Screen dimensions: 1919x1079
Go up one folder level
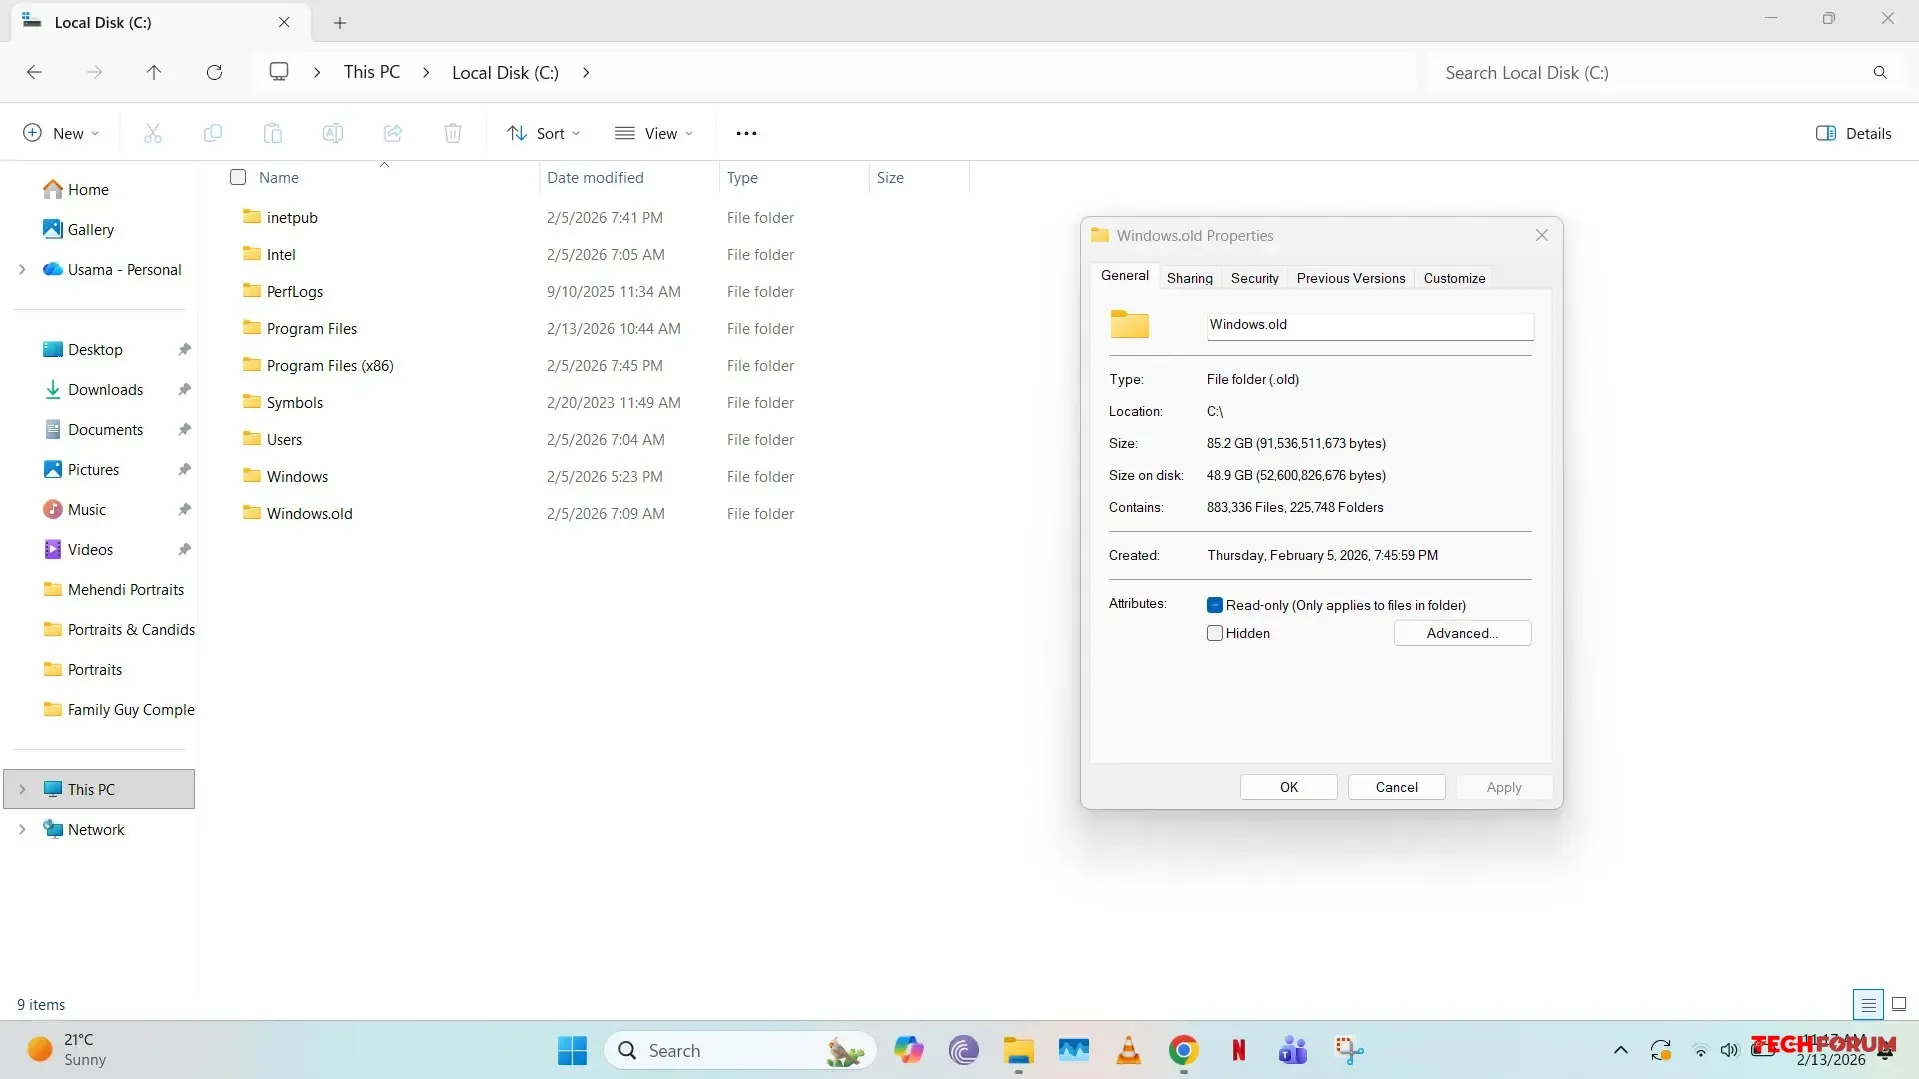pos(153,72)
